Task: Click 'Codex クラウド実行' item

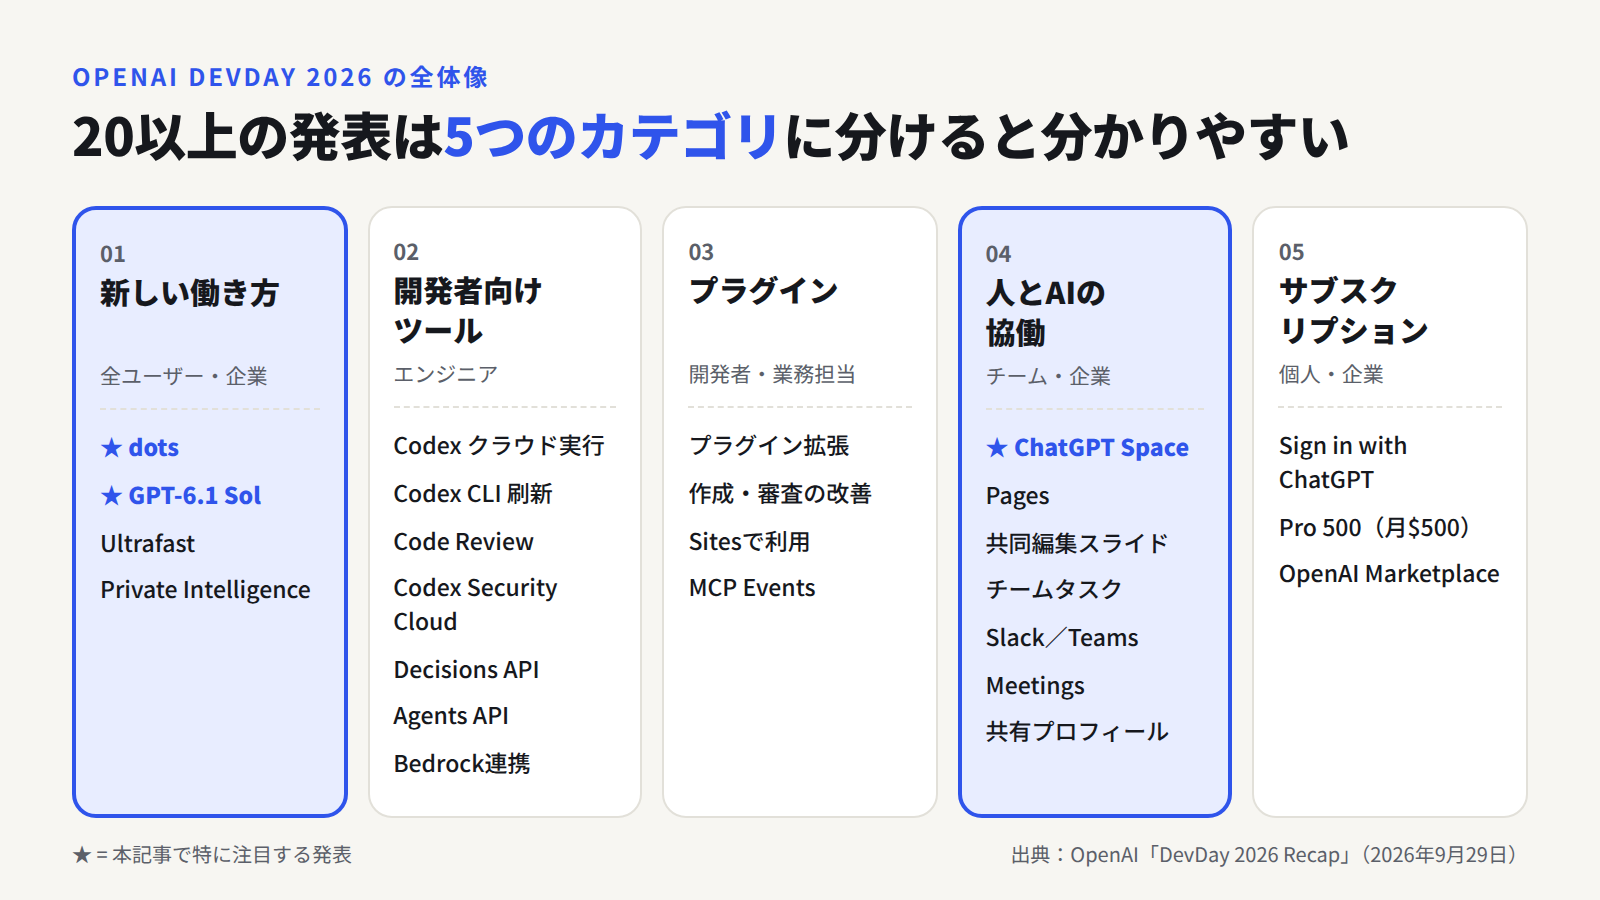Action: point(499,446)
